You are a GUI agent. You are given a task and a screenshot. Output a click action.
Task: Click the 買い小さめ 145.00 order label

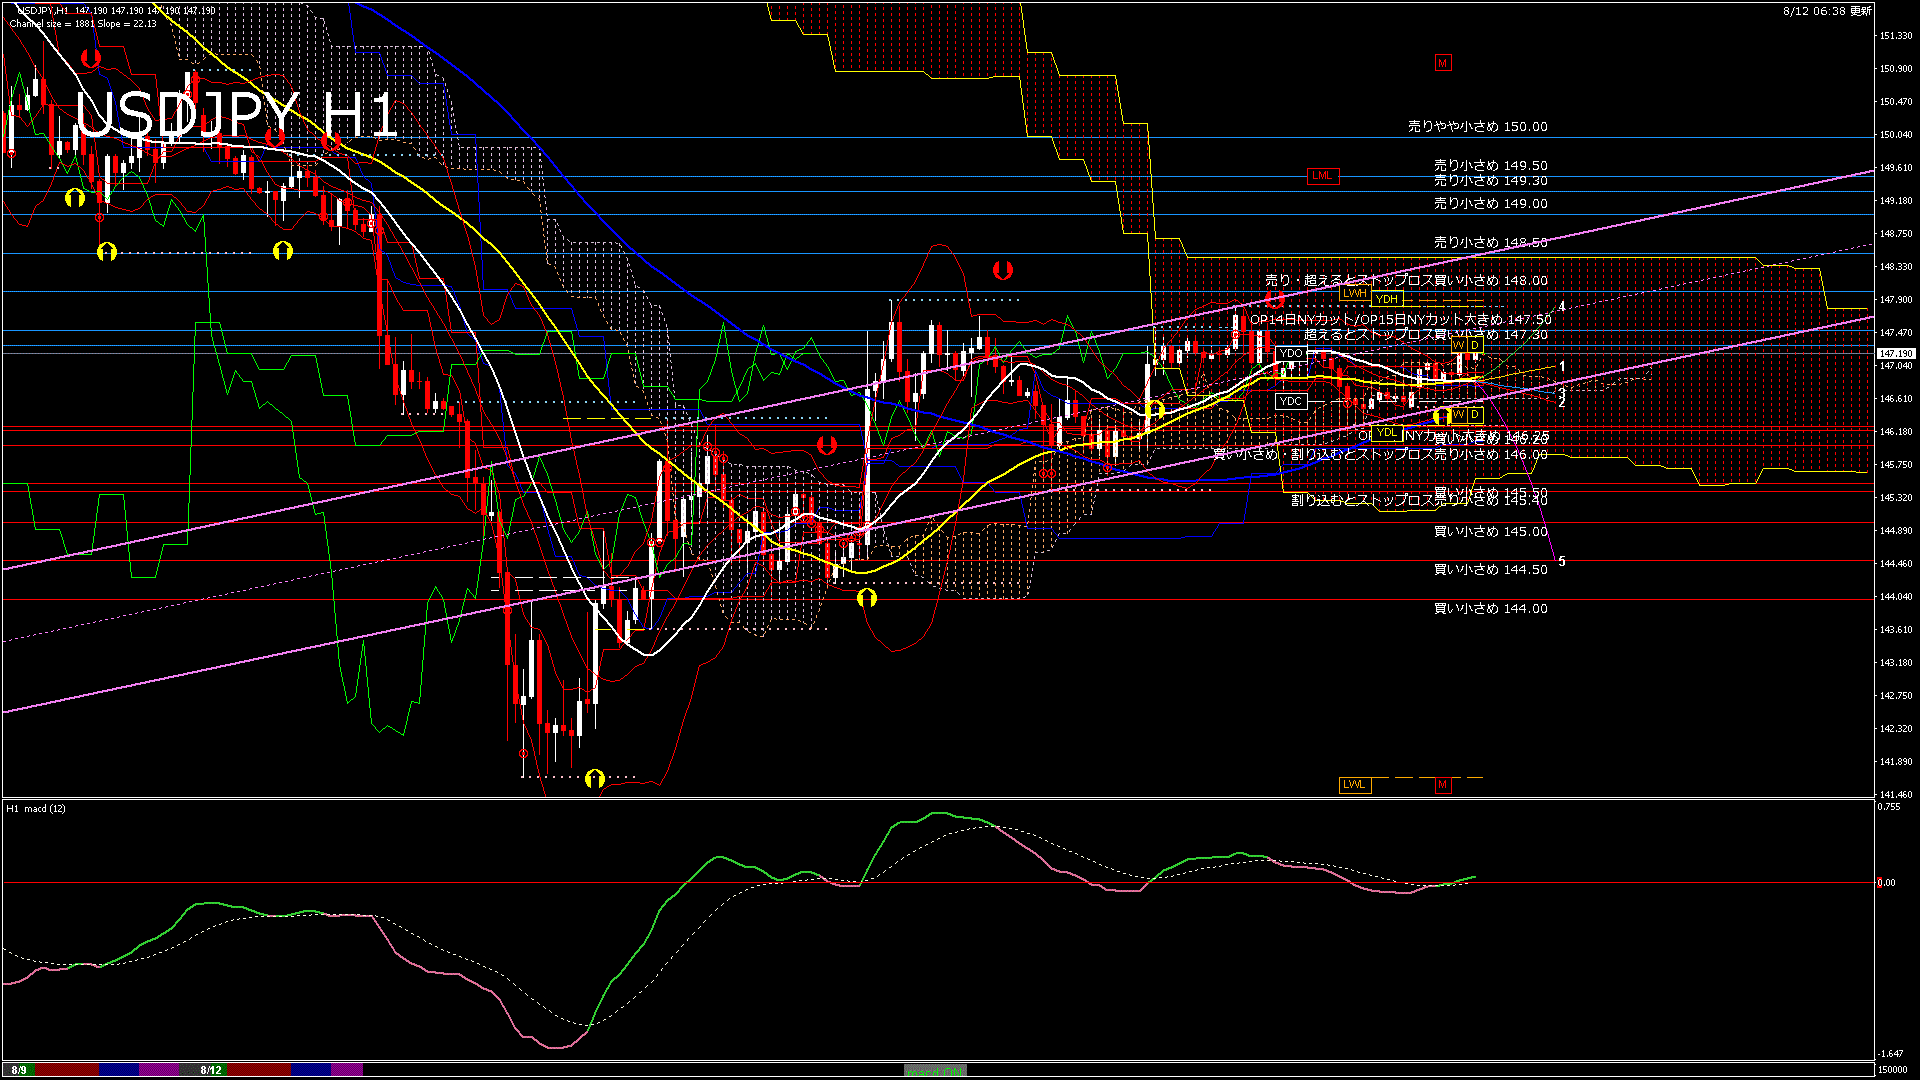click(x=1490, y=531)
